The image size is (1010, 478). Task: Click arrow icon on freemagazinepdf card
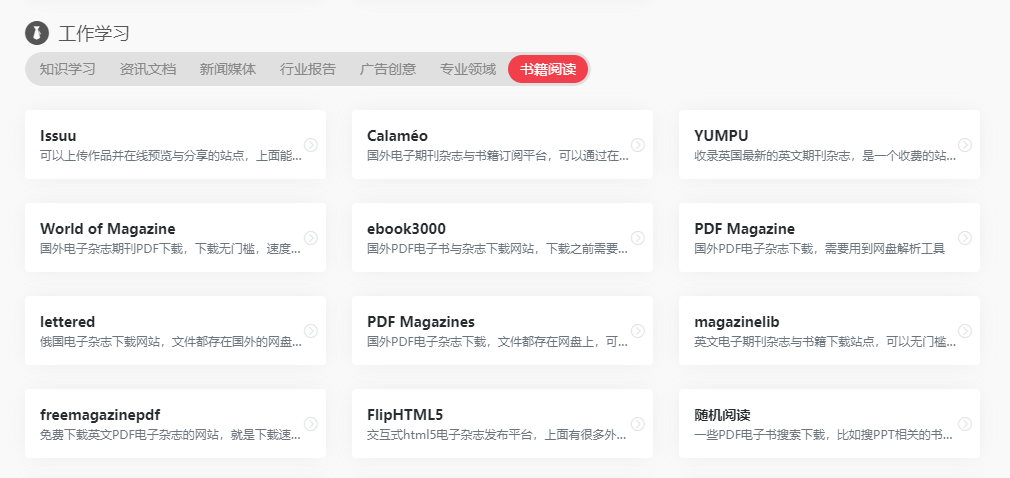(x=310, y=423)
